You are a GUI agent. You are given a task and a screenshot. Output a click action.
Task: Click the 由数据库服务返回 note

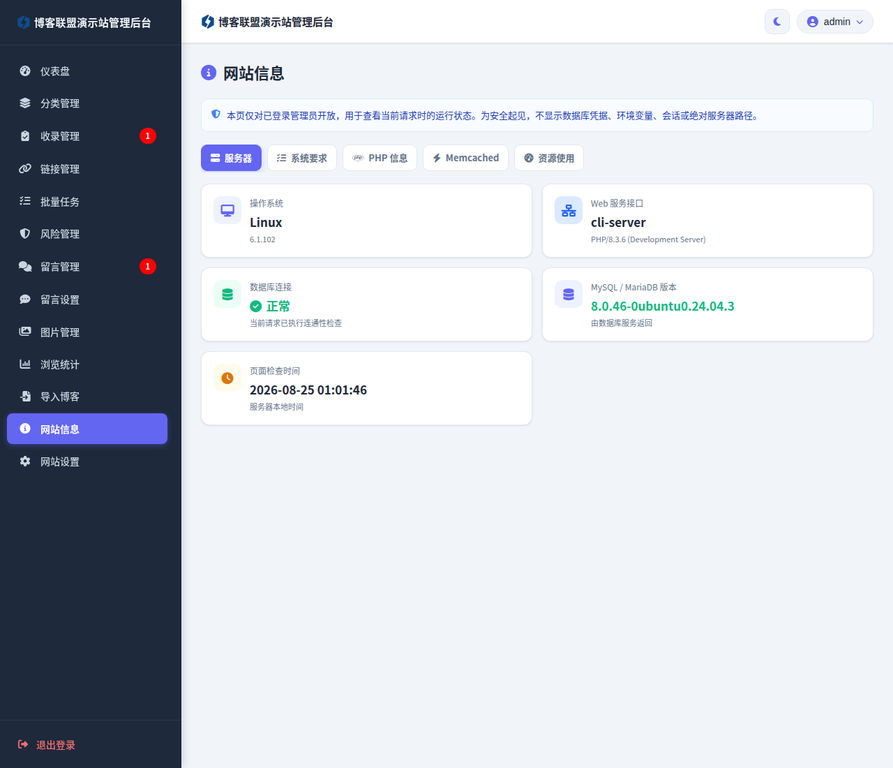(621, 323)
